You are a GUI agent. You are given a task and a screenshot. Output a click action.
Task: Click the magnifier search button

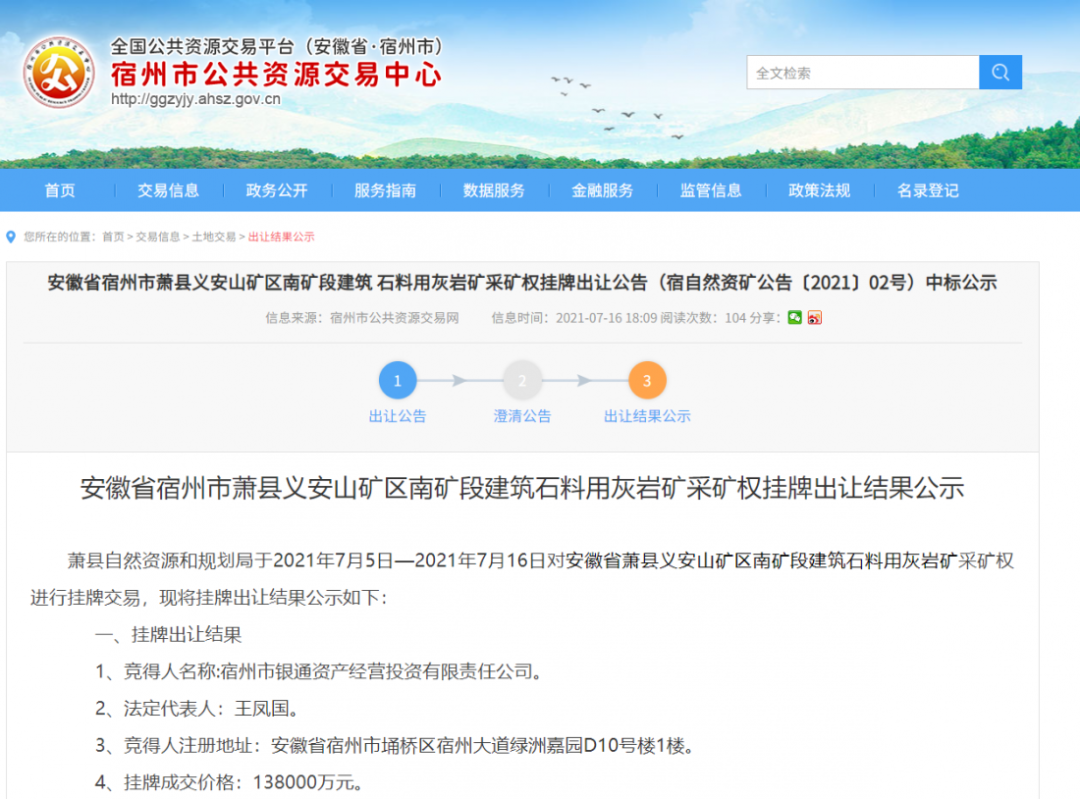point(1000,73)
